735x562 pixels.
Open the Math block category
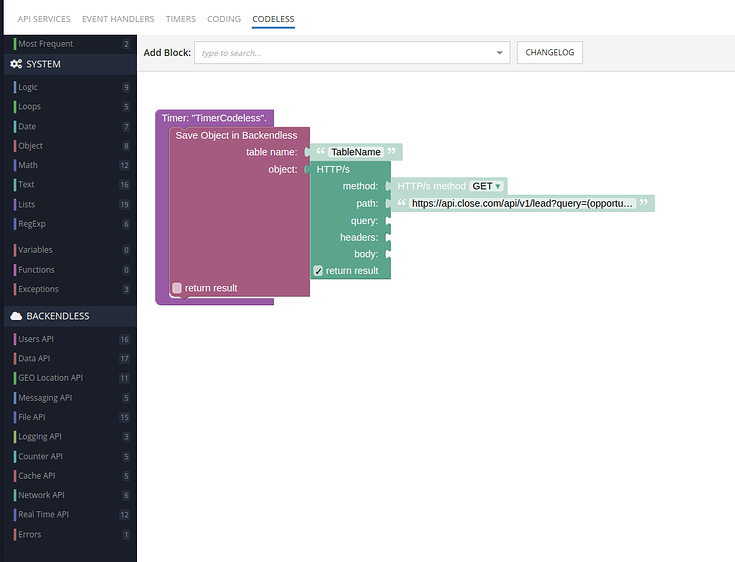coord(70,165)
